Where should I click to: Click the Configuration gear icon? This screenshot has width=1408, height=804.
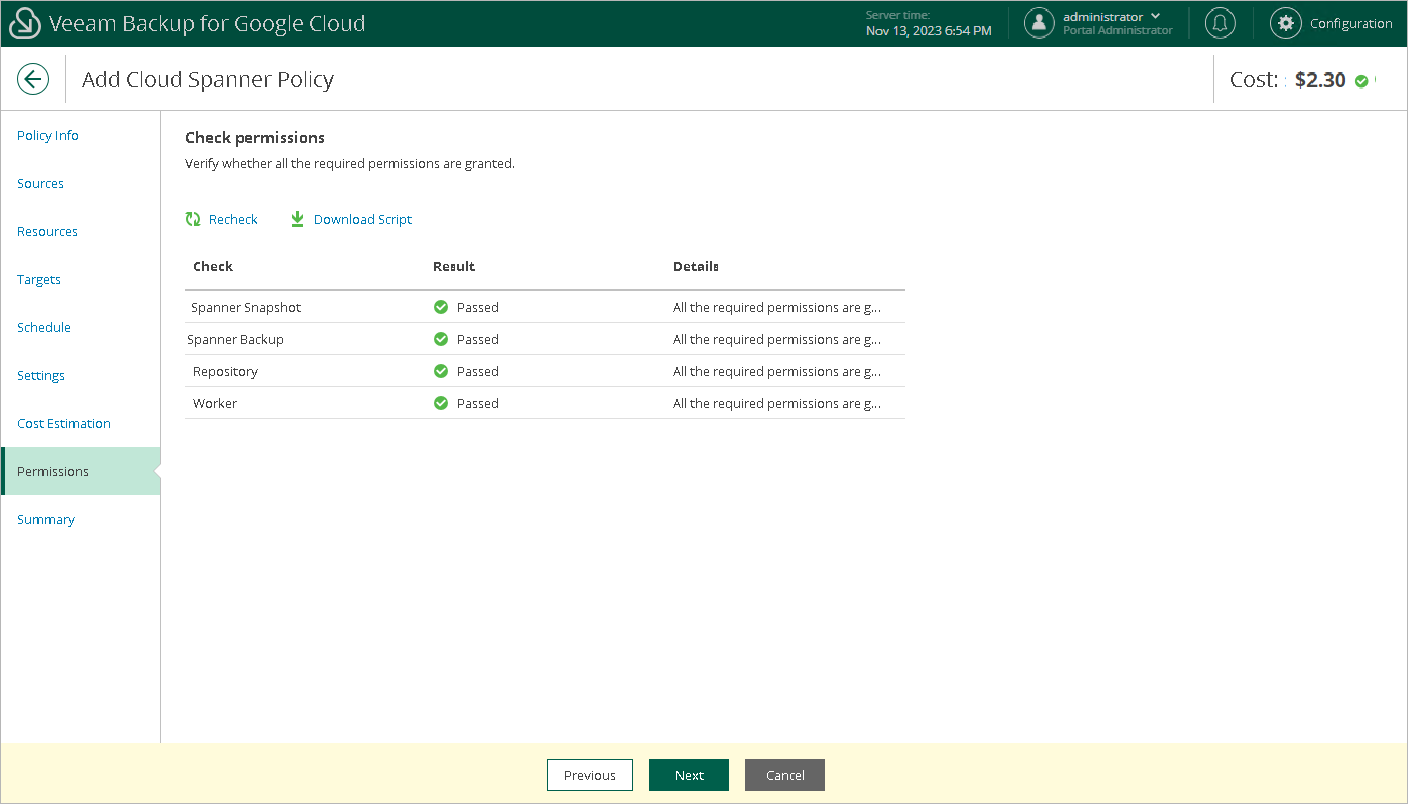[1286, 23]
